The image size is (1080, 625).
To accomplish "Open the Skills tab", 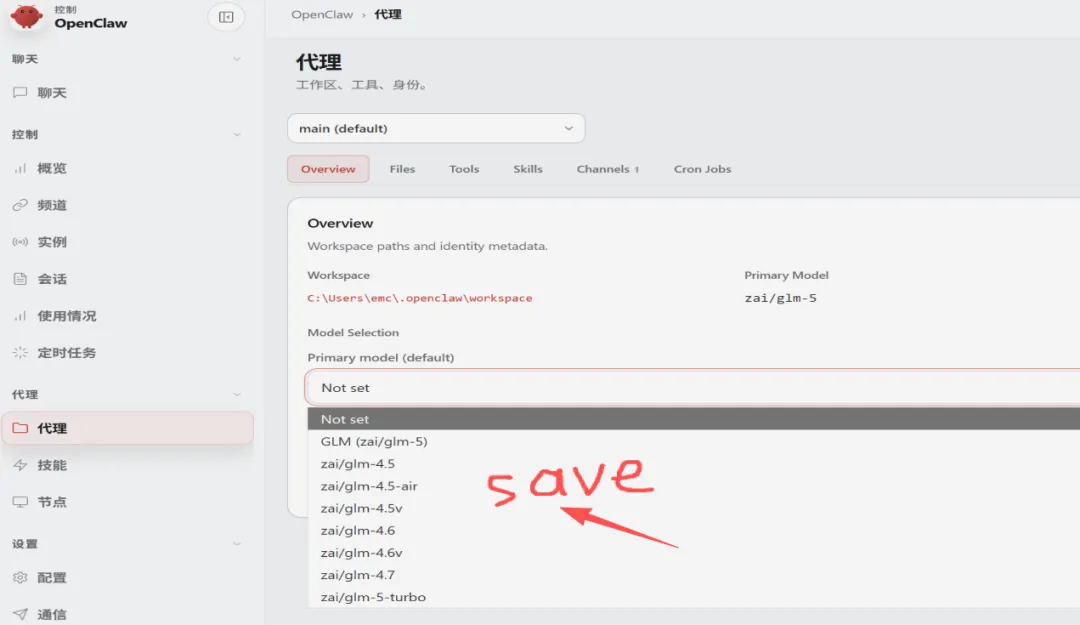I will [x=528, y=169].
